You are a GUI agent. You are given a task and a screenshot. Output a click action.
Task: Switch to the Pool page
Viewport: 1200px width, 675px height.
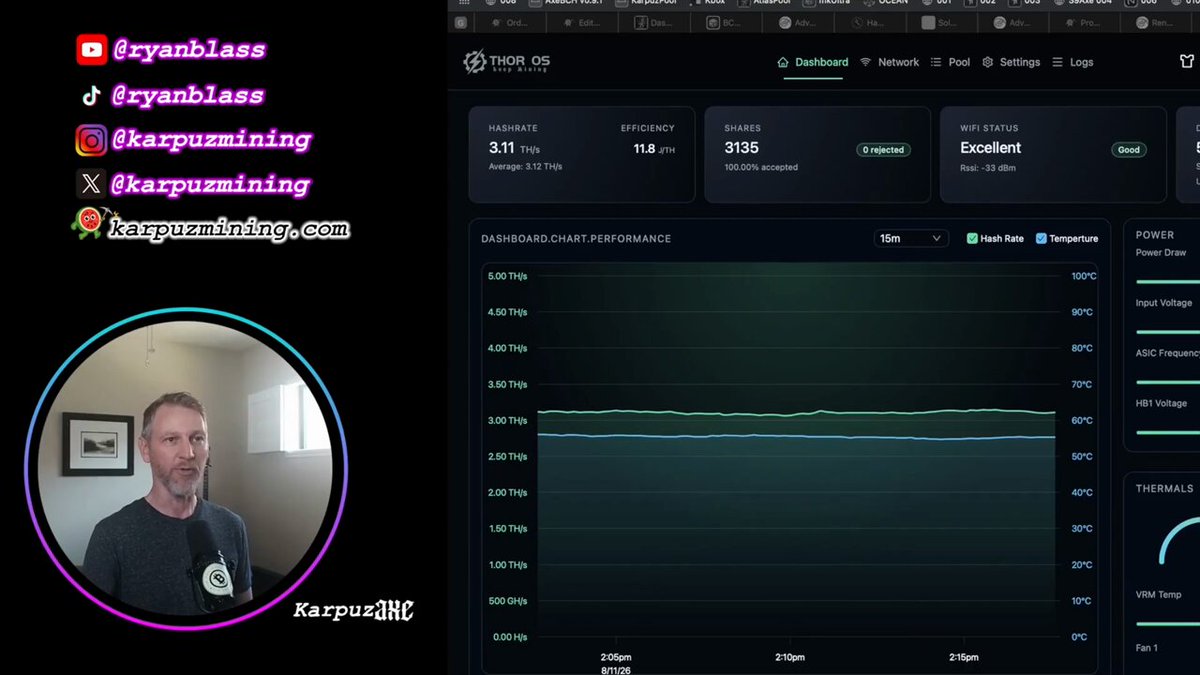[950, 62]
